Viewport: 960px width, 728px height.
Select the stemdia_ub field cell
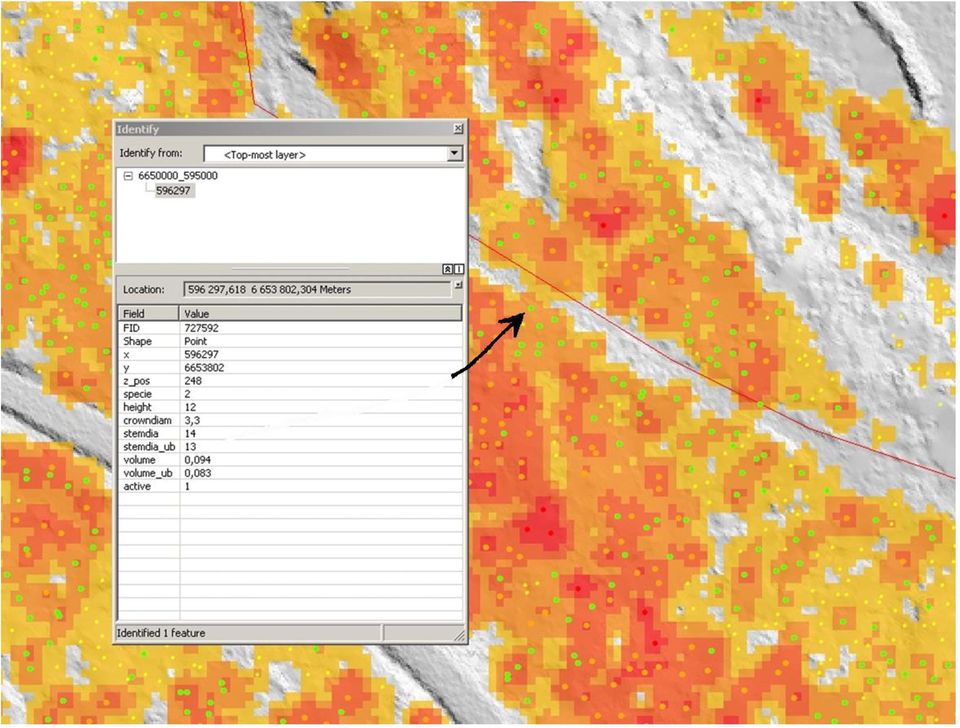coord(149,447)
